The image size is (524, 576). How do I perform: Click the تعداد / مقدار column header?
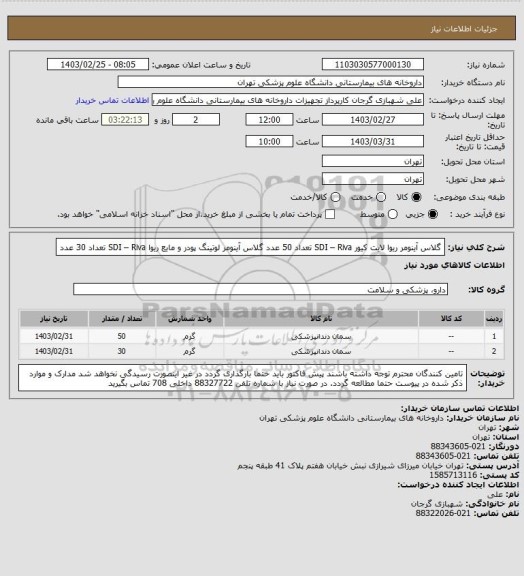(122, 318)
